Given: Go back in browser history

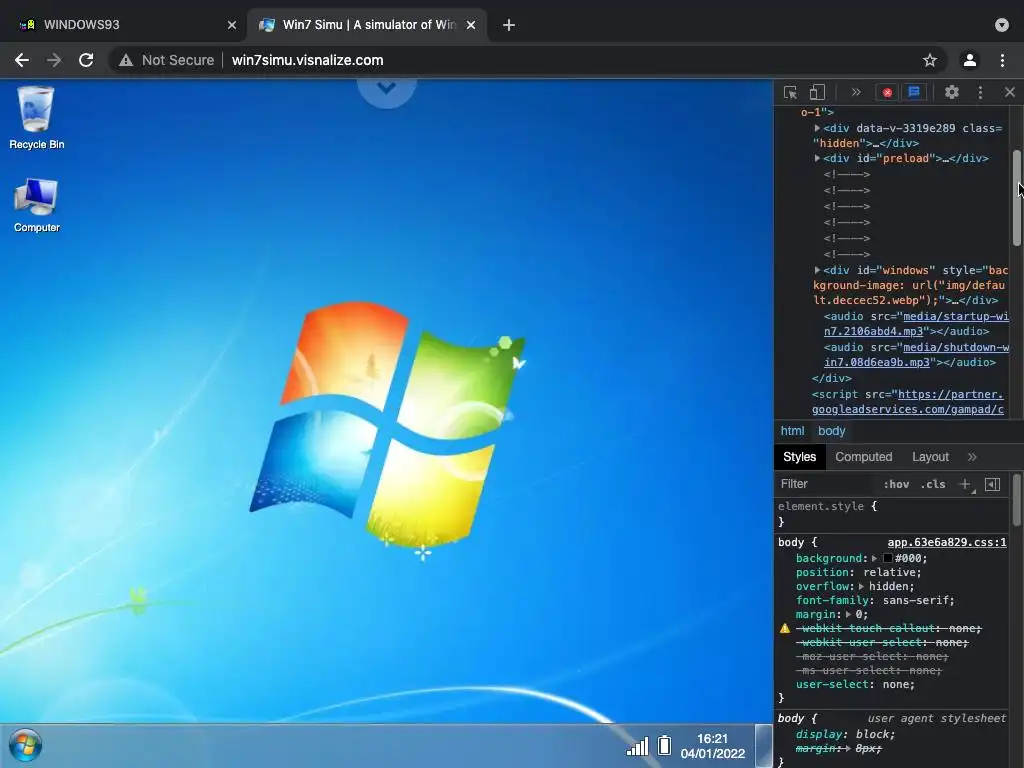Looking at the screenshot, I should click(22, 60).
